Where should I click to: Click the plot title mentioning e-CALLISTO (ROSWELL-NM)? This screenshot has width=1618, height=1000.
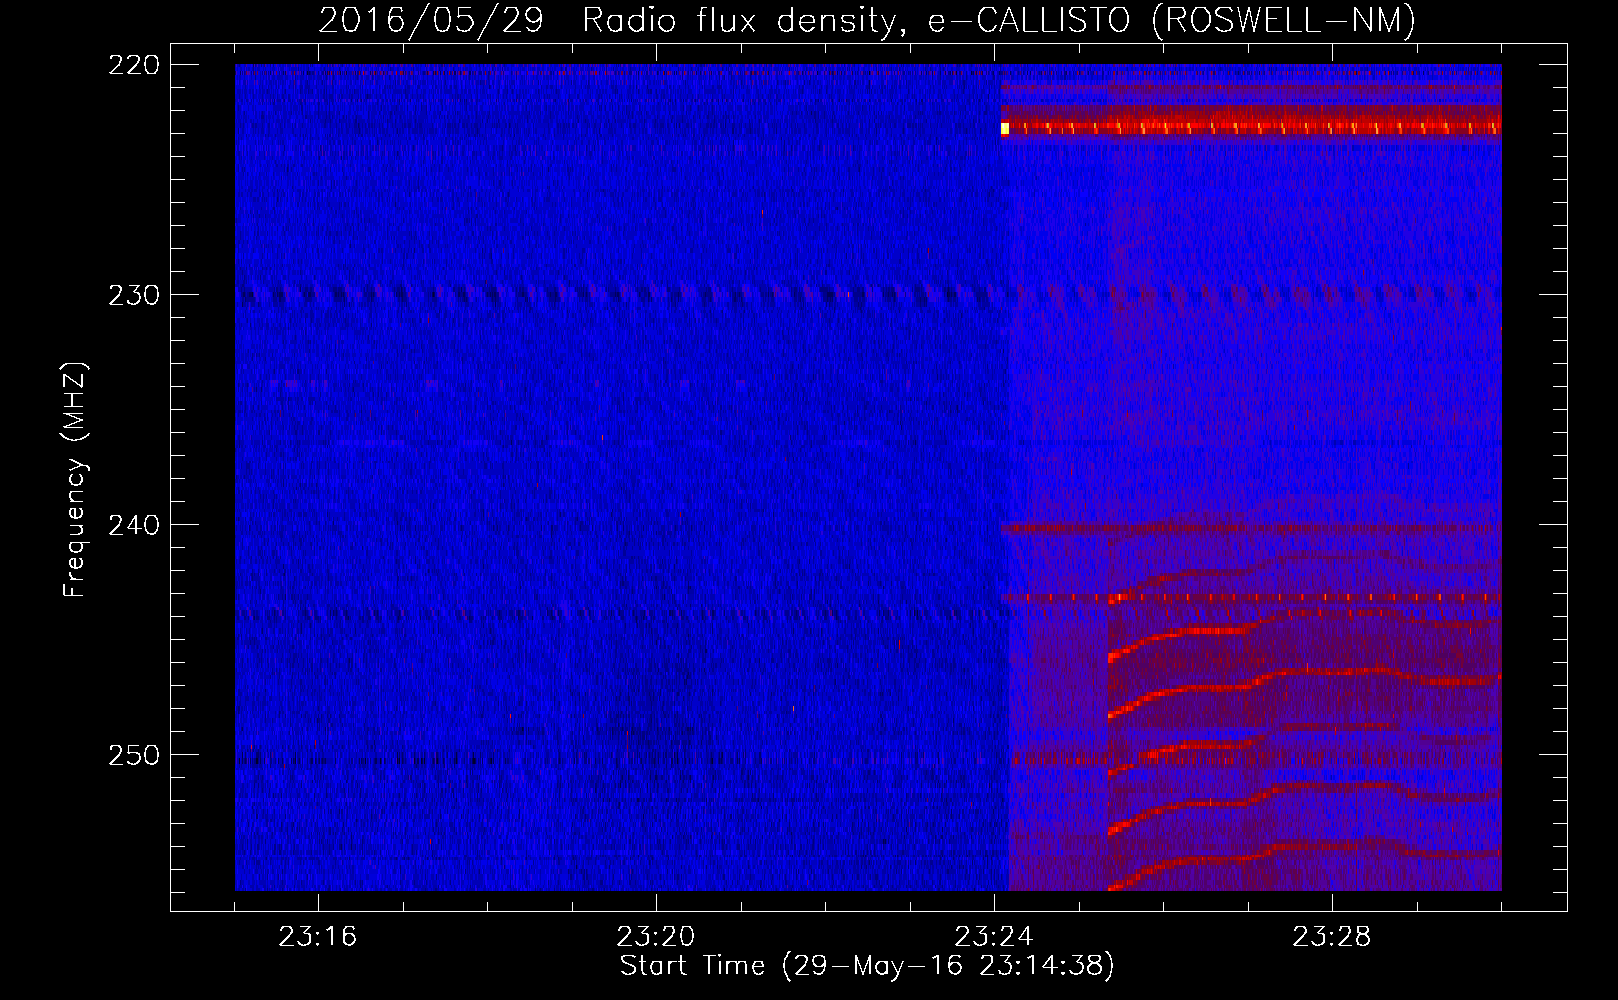point(867,21)
